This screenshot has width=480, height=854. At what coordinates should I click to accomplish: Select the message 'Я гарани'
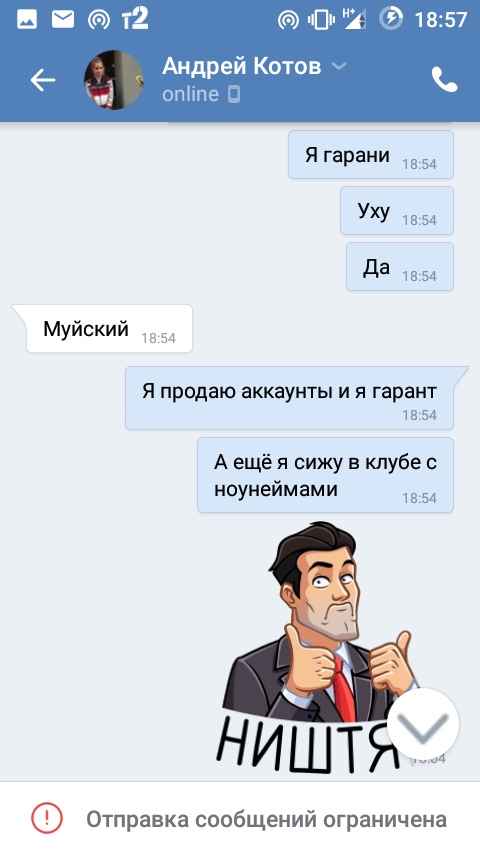coord(370,155)
